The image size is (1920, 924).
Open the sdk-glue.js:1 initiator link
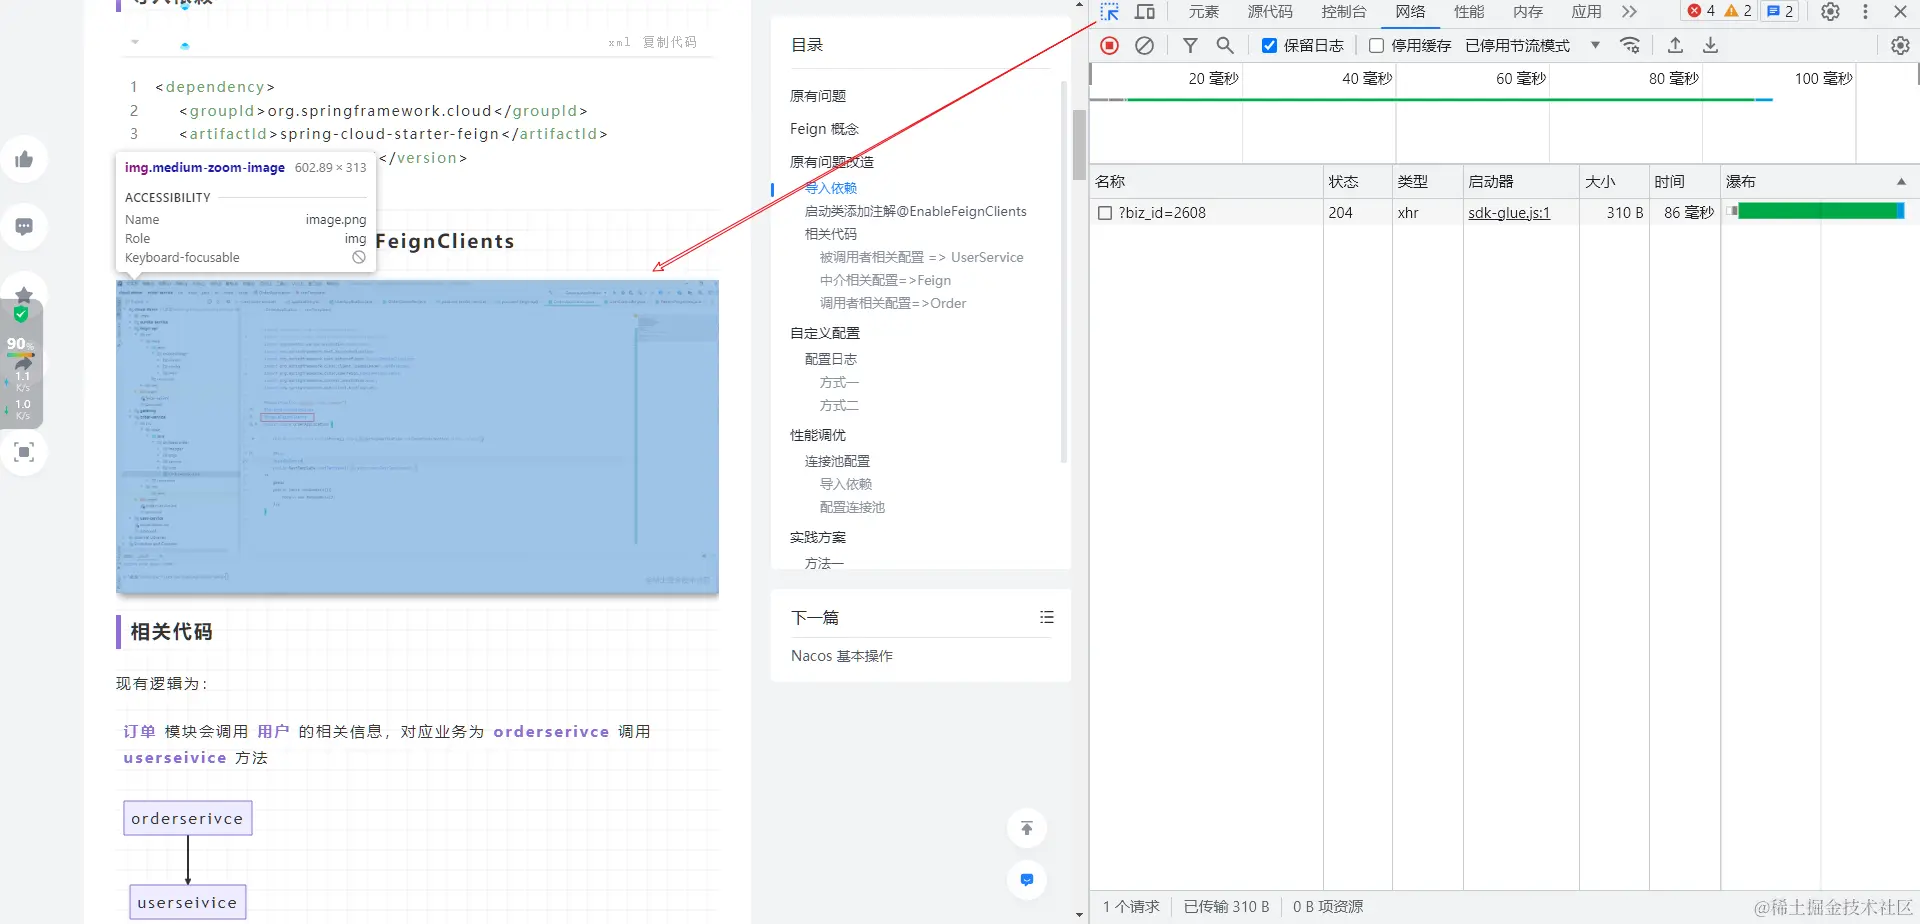[1509, 213]
